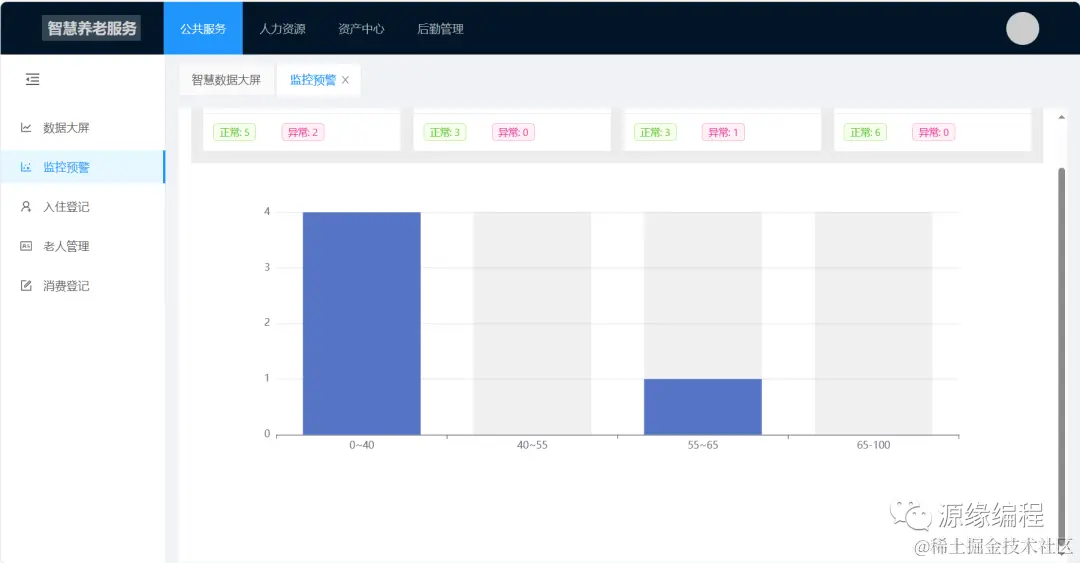
Task: Open the 人力资源 top menu
Action: pyautogui.click(x=282, y=28)
